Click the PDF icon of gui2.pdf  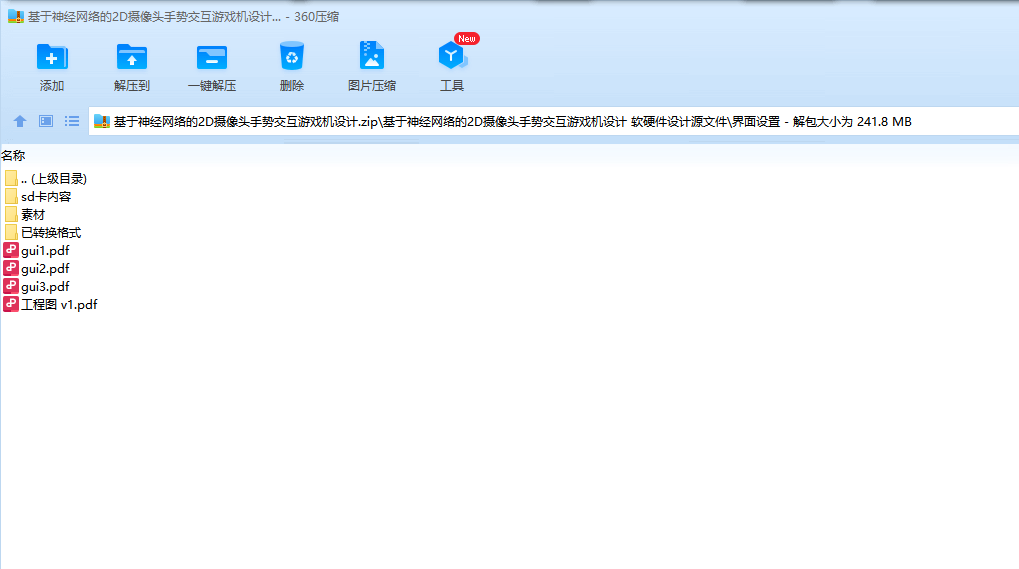(11, 268)
